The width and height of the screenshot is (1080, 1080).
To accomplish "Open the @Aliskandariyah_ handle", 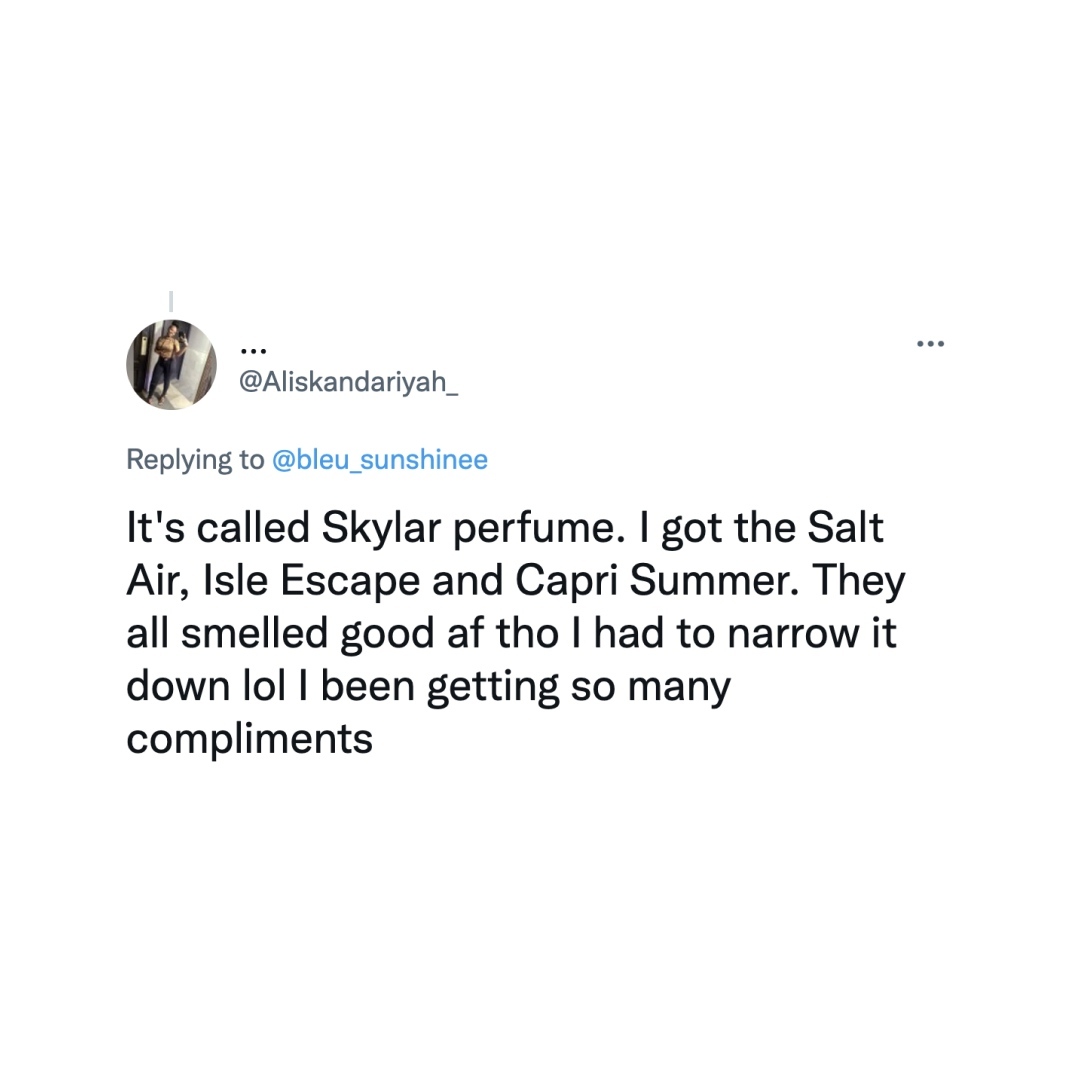I will point(350,381).
